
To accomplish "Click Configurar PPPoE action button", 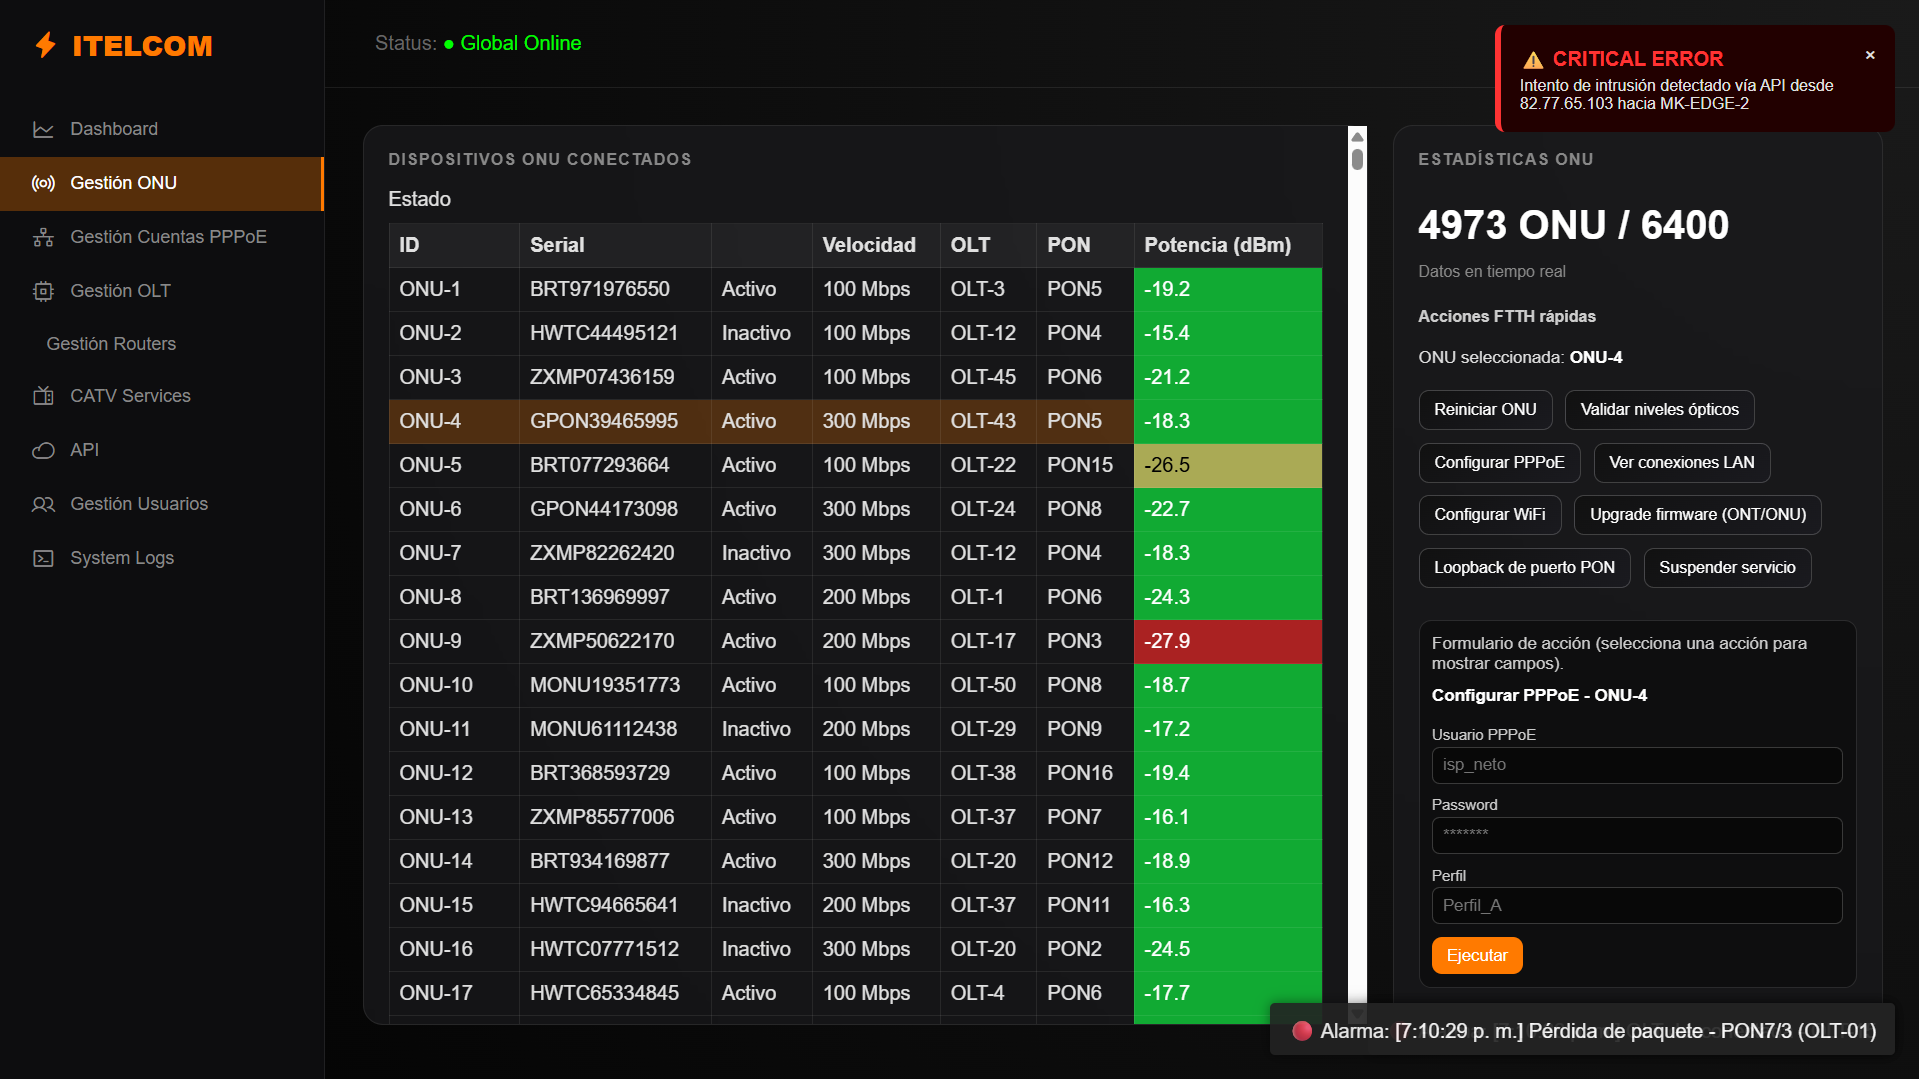I will 1499,462.
